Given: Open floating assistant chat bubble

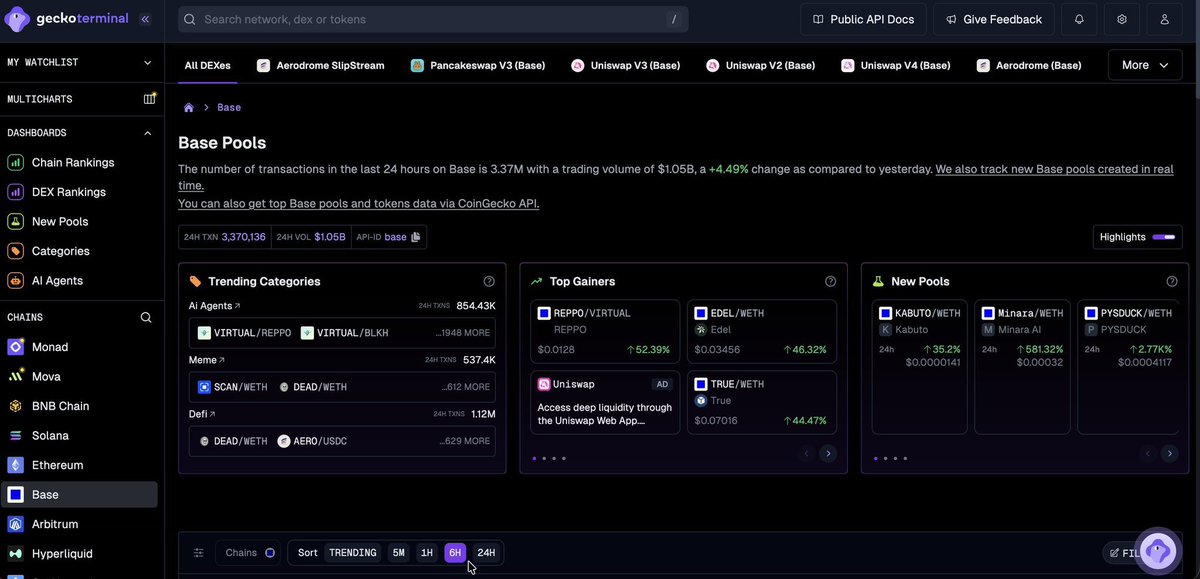Looking at the screenshot, I should 1159,551.
